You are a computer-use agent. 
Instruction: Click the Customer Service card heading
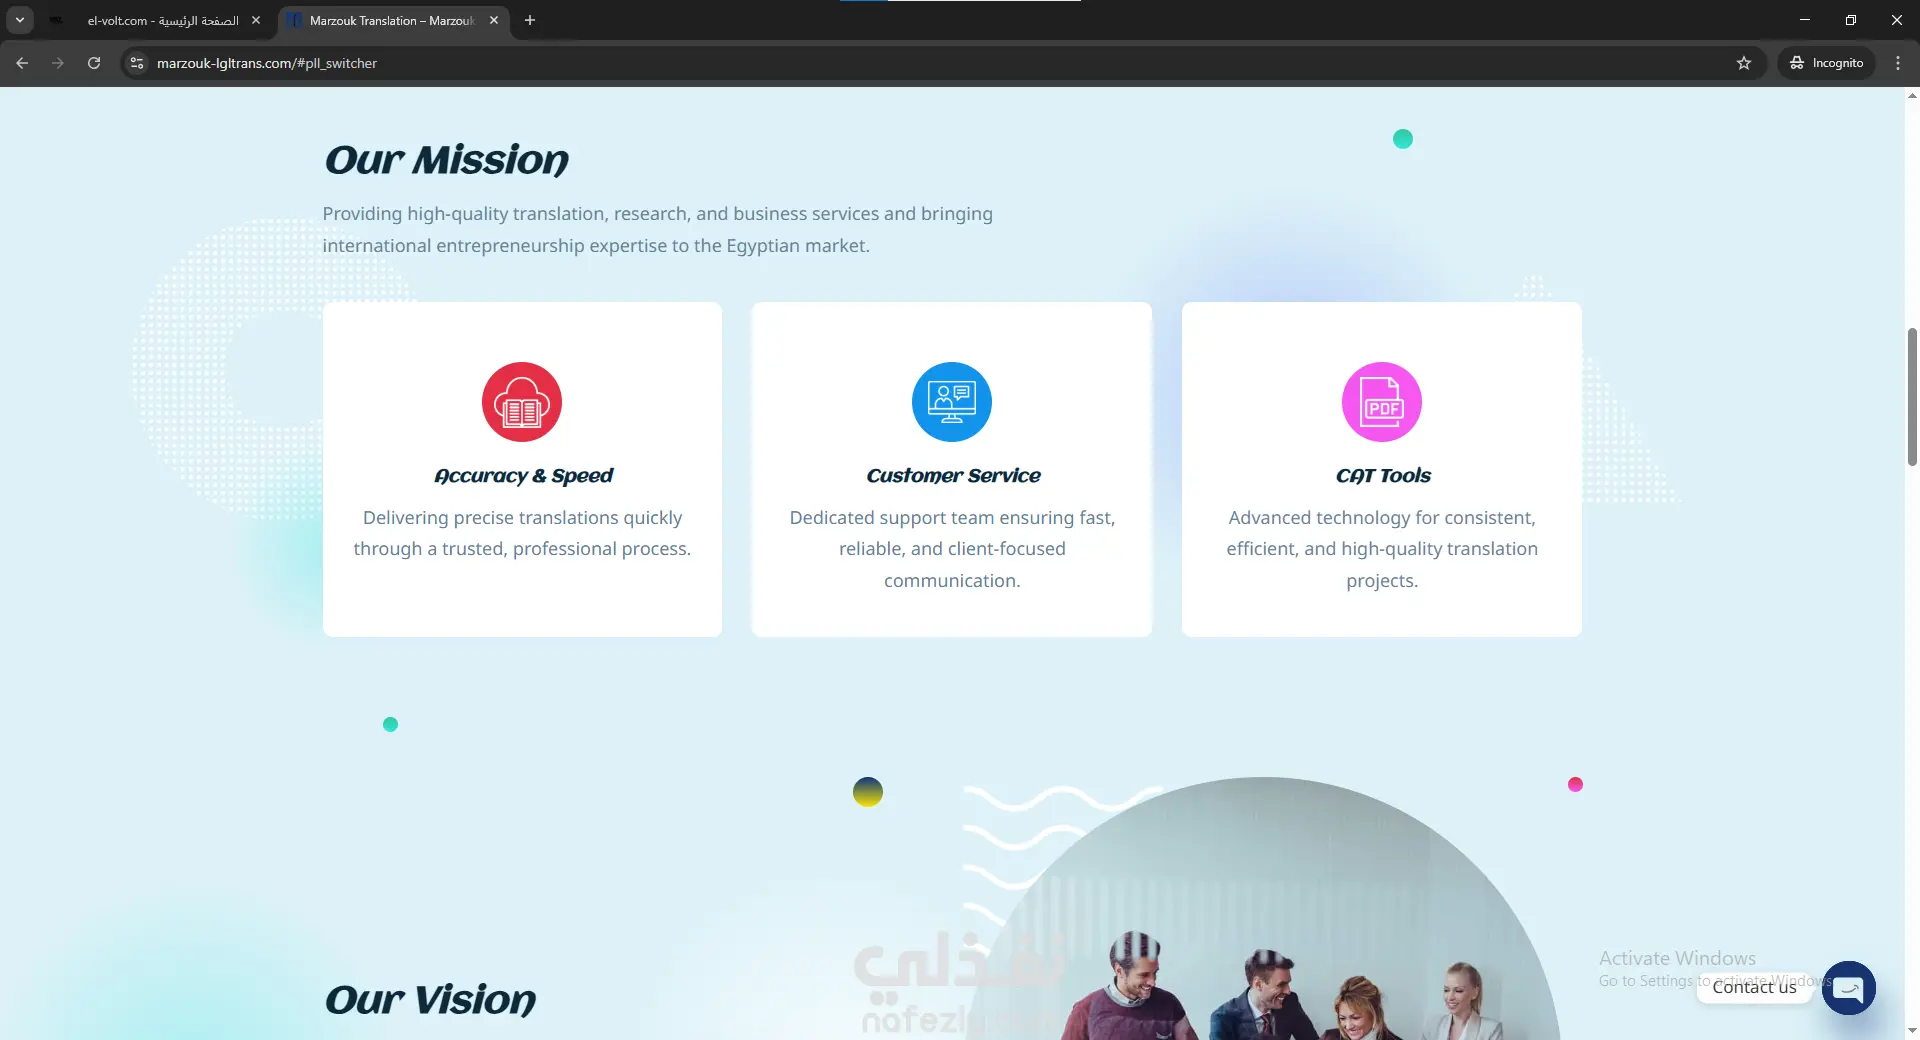coord(953,476)
